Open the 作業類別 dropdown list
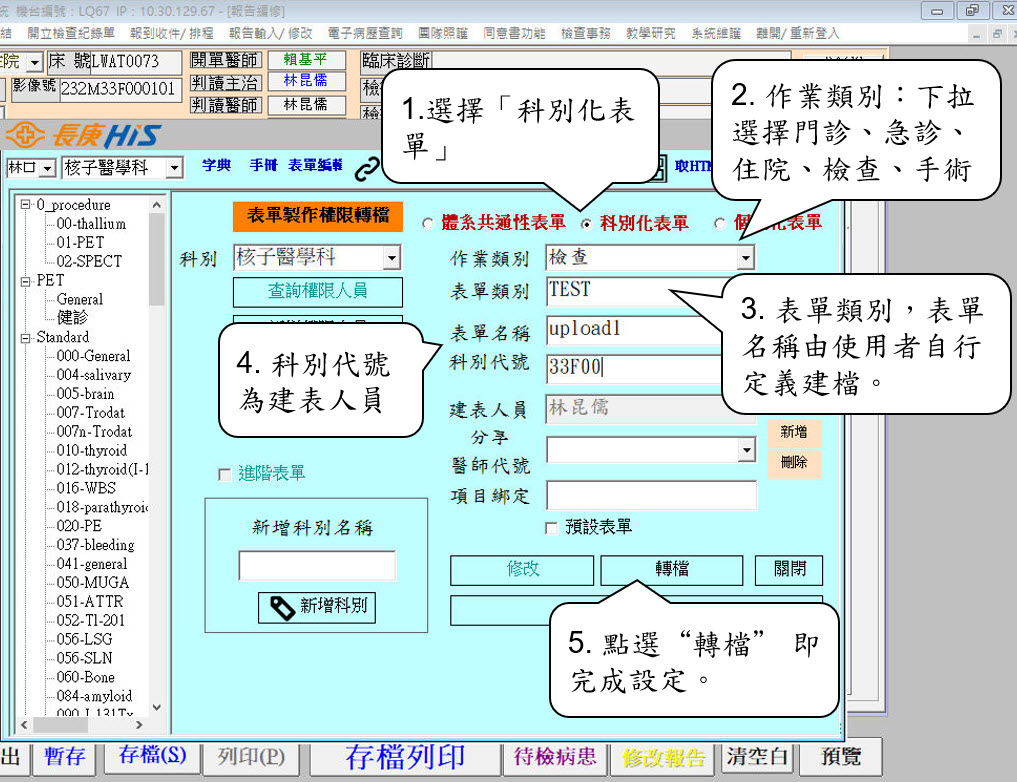This screenshot has width=1017, height=782. [x=744, y=258]
